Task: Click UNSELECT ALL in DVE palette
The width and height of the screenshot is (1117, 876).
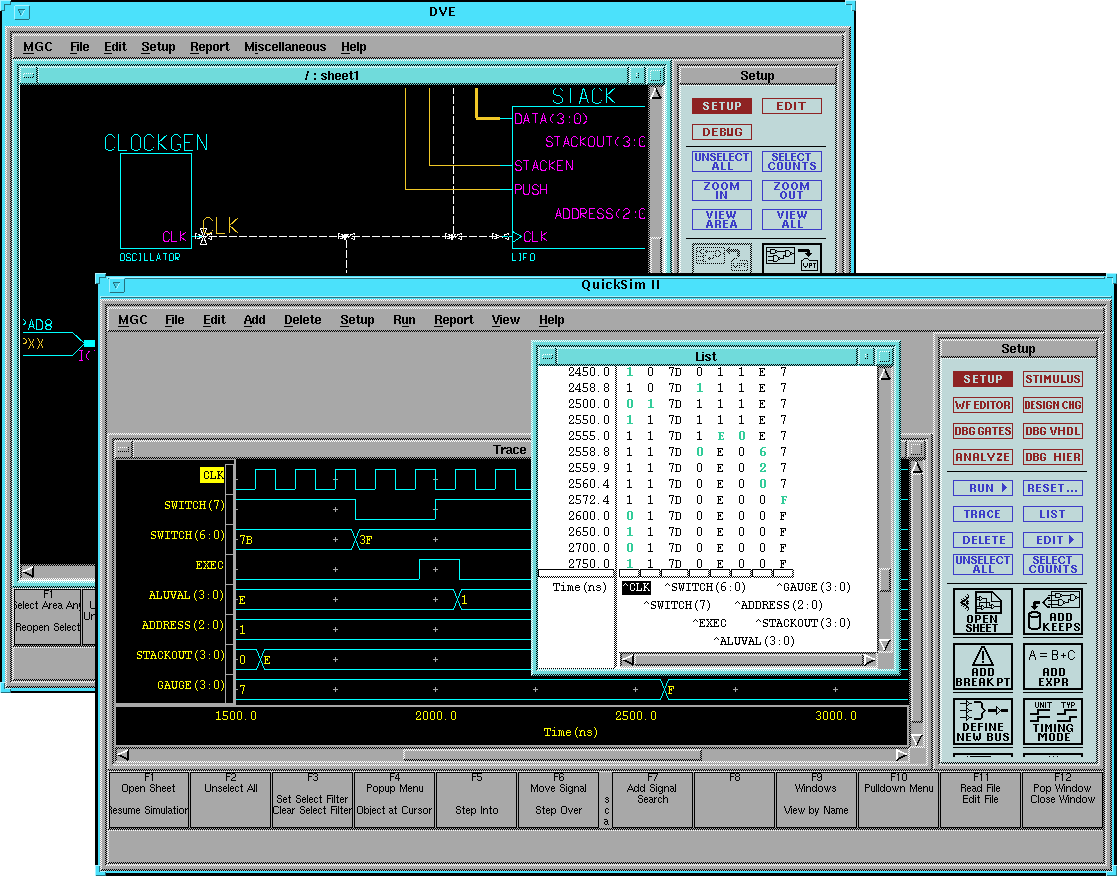Action: tap(722, 161)
